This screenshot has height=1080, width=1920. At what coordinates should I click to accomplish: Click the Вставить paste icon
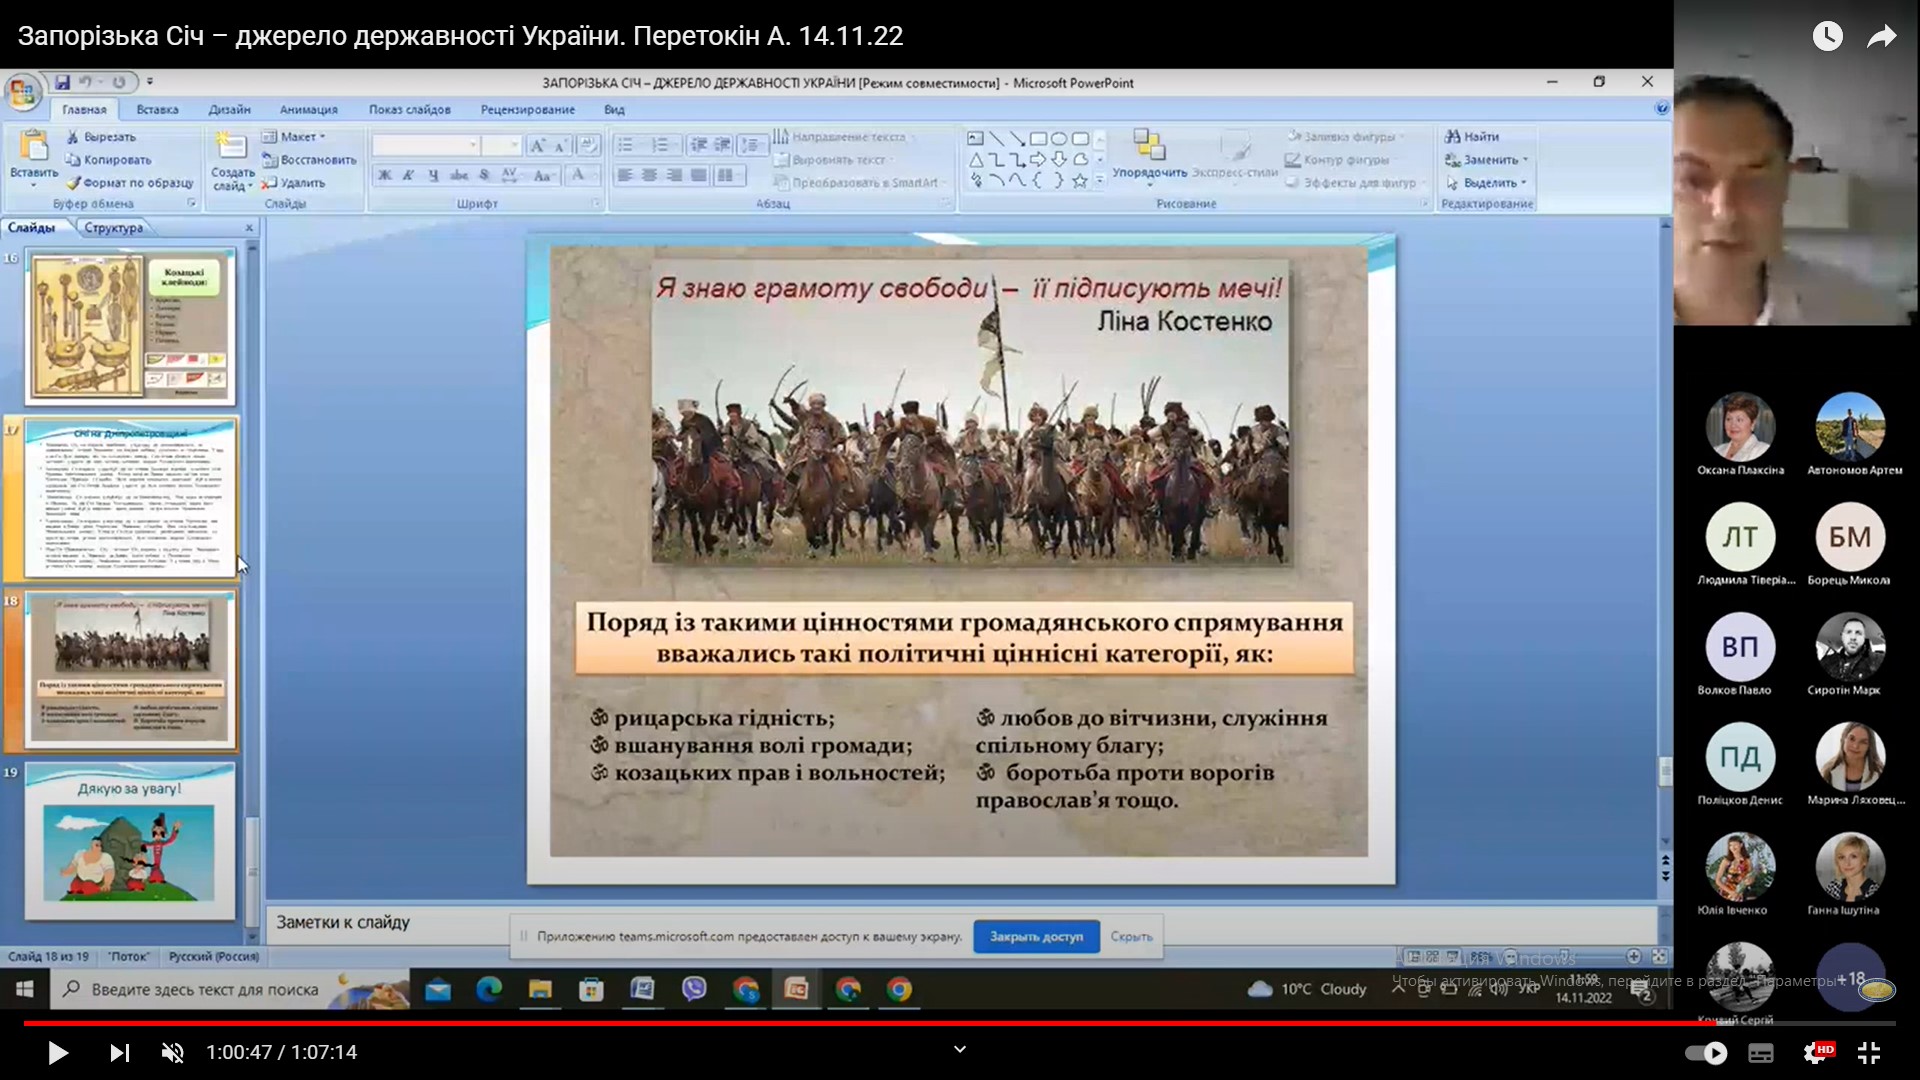pos(33,147)
